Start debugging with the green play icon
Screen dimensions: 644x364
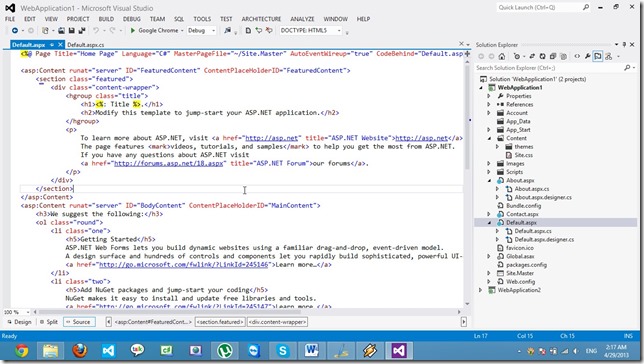(133, 30)
